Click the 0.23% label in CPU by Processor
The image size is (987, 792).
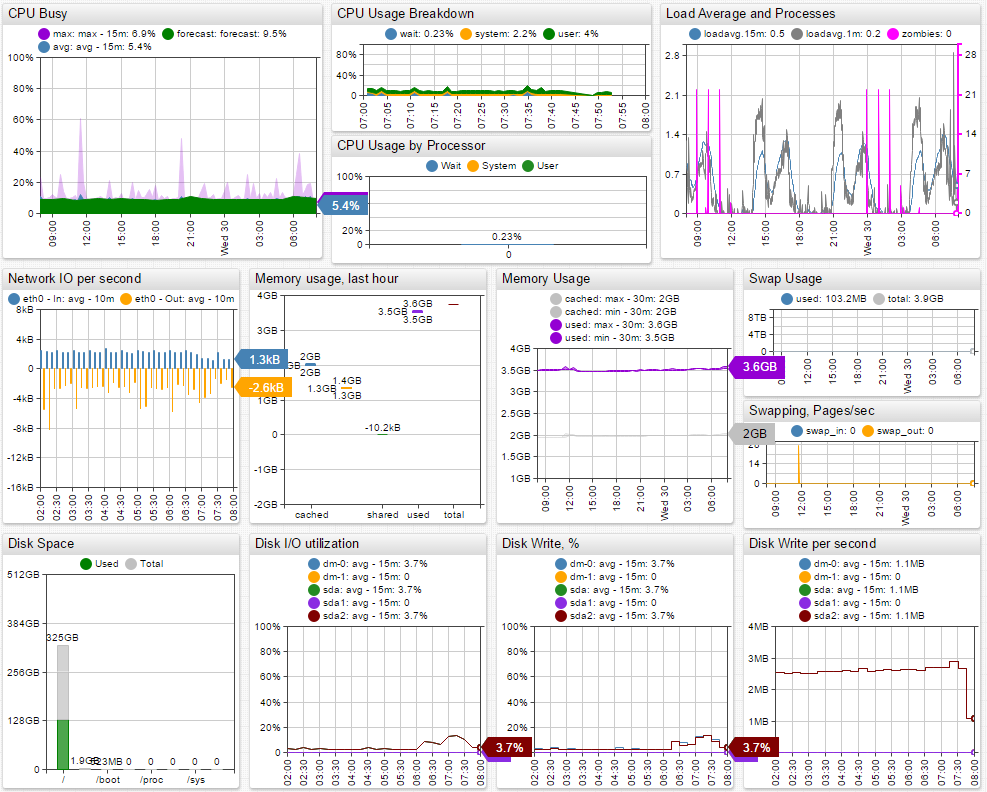coord(507,237)
